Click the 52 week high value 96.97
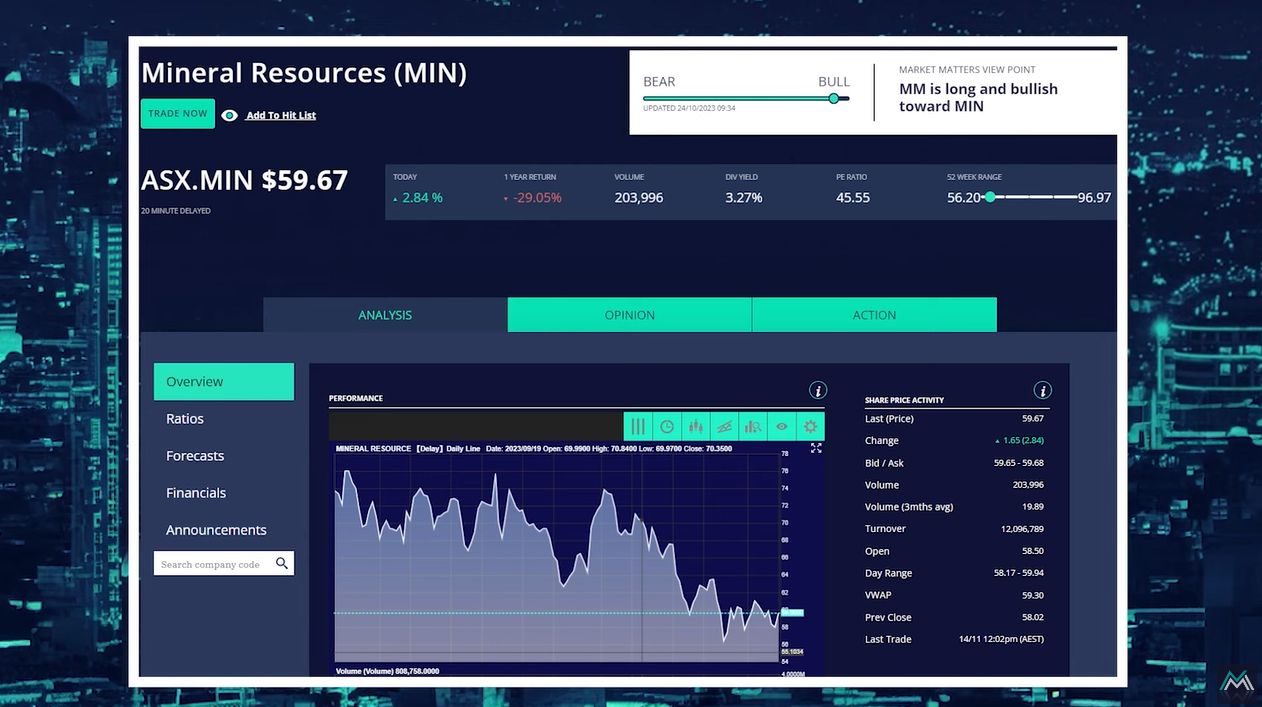1262x707 pixels. pos(1094,198)
